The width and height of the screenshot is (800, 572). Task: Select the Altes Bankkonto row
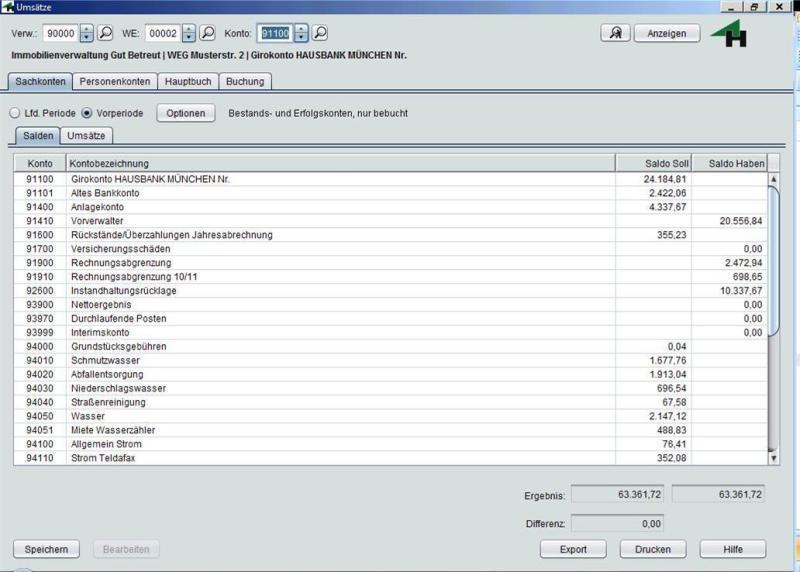pyautogui.click(x=390, y=193)
